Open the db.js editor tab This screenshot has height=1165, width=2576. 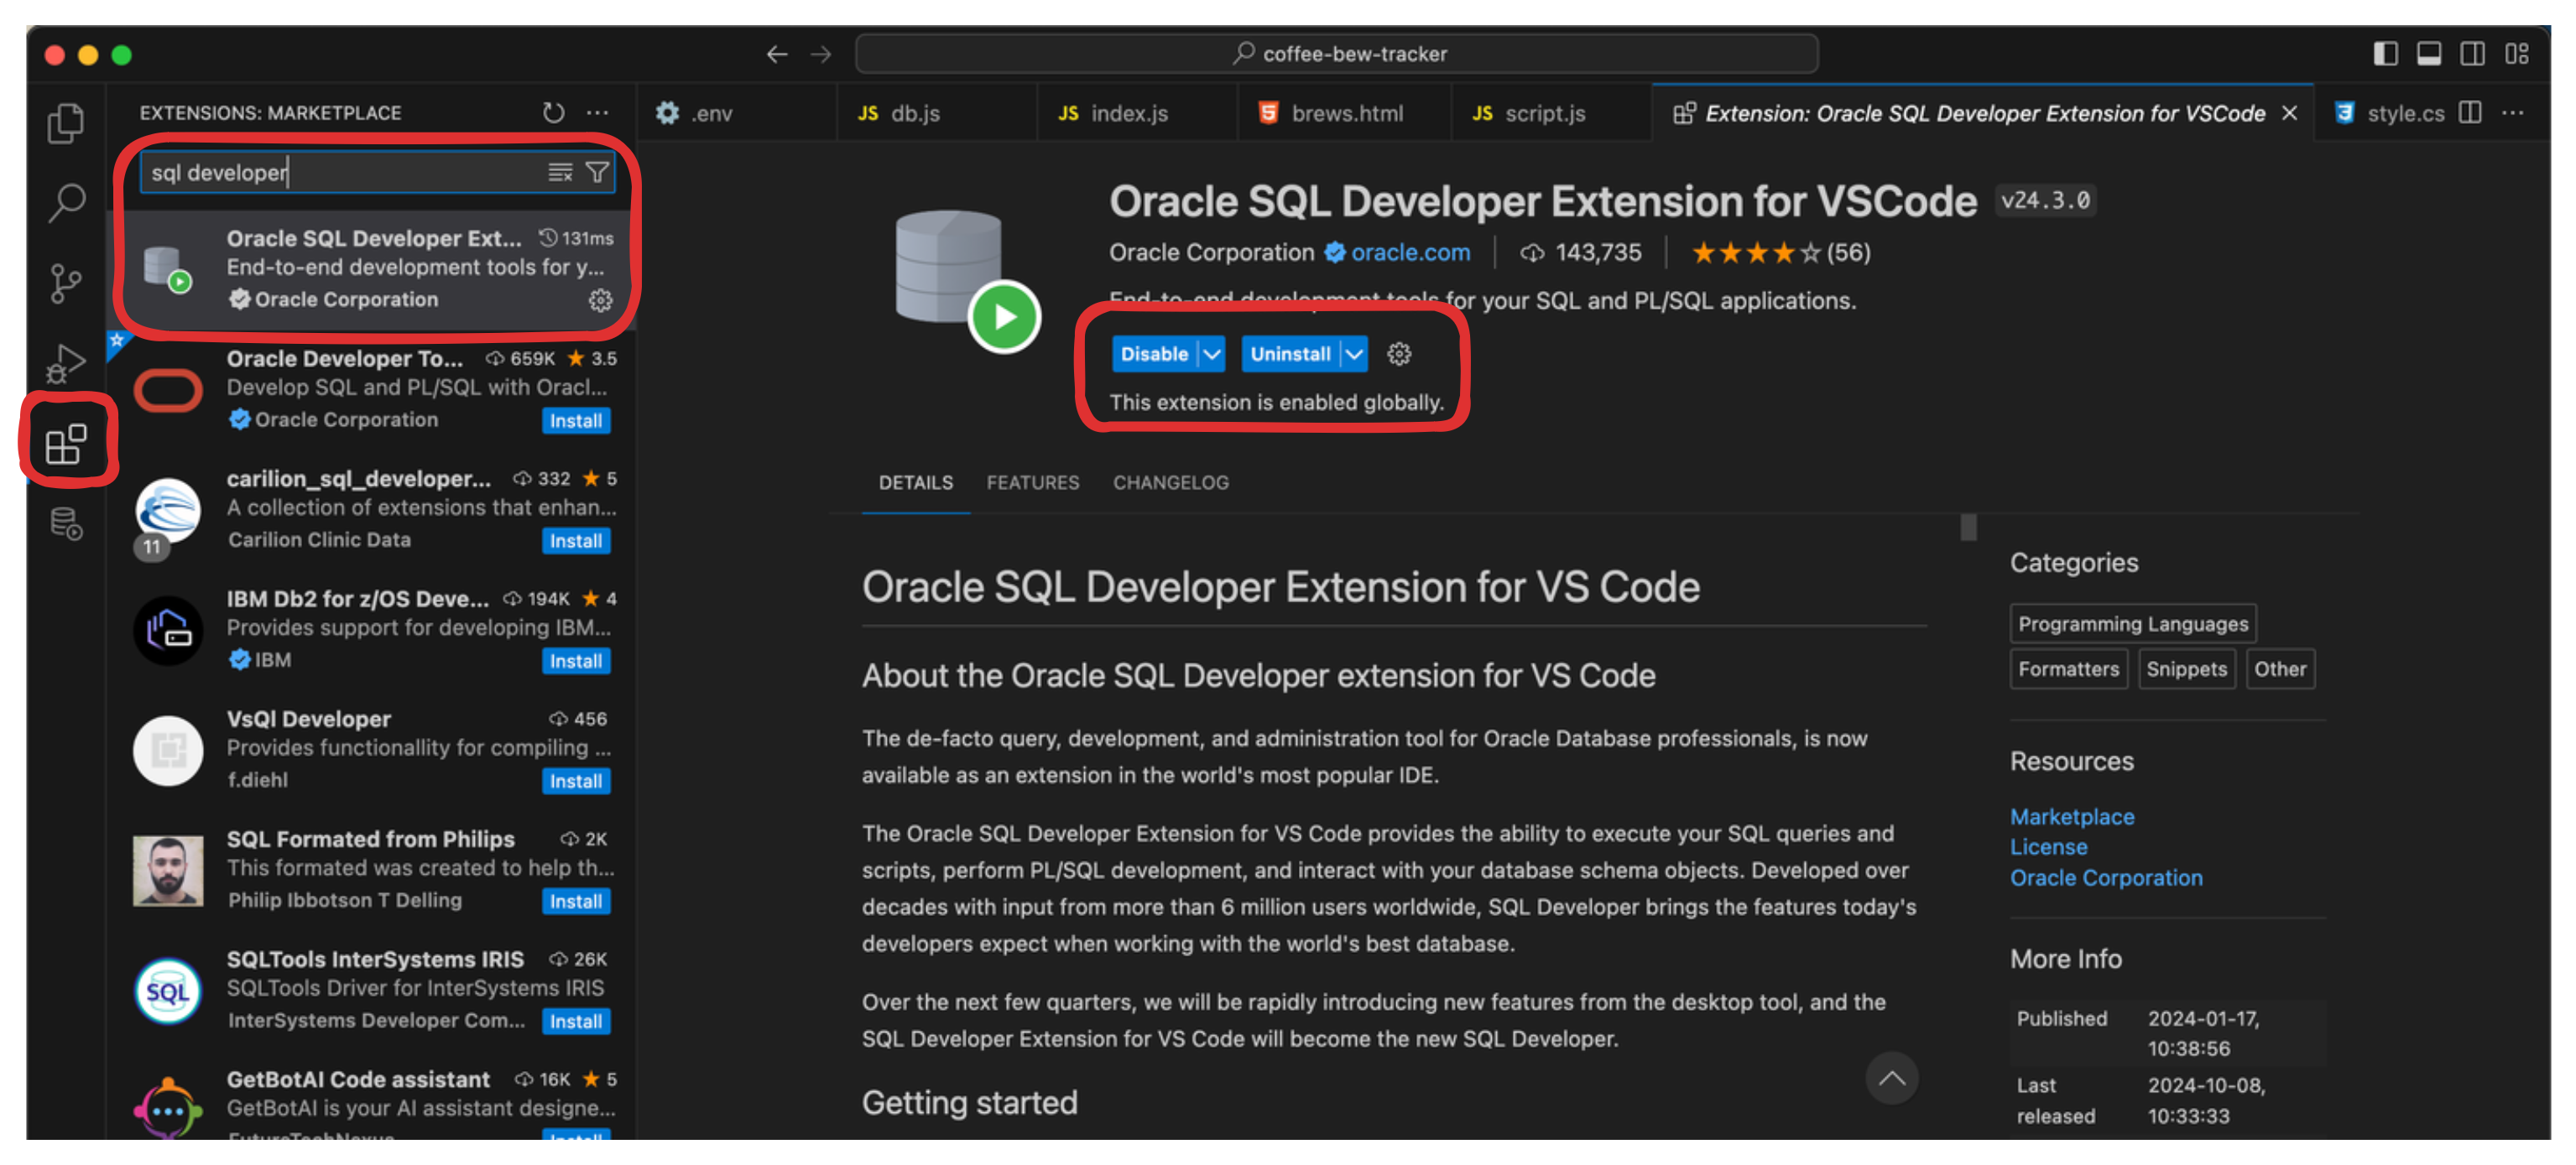(x=937, y=113)
